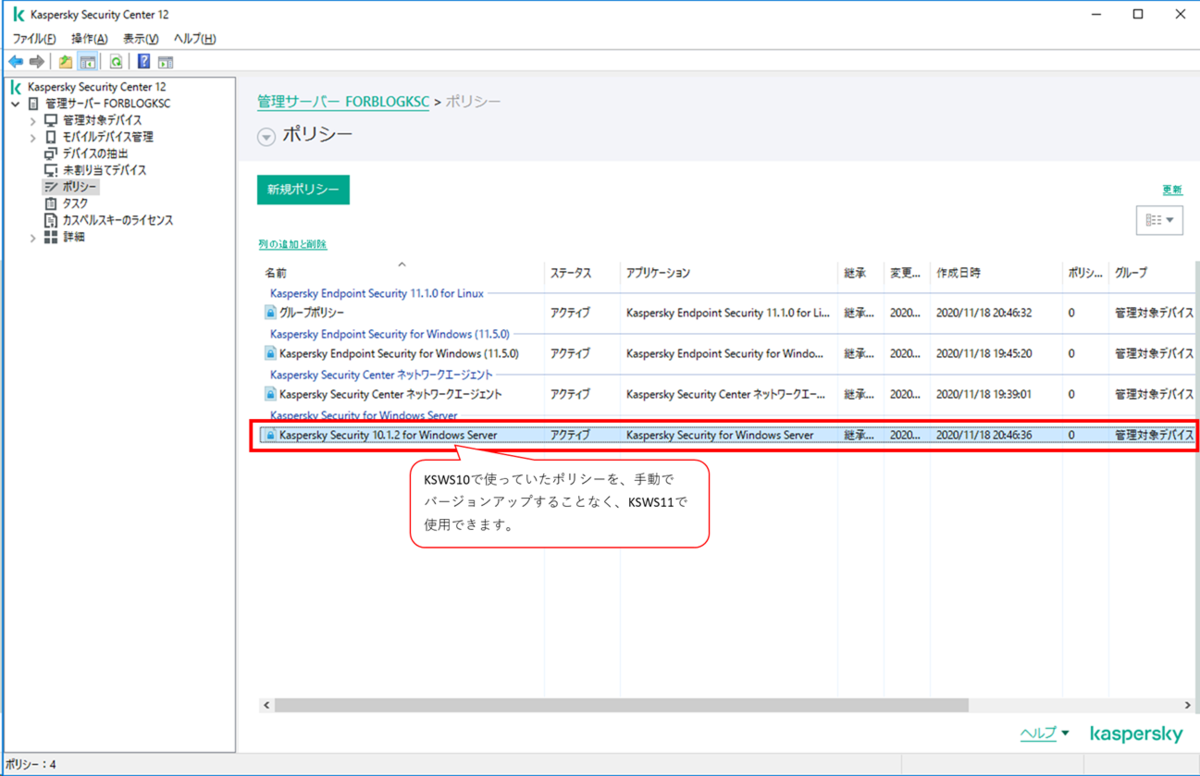Select Kaspersky Security Center ネットワークエージェント policy name
Screen dimensions: 1200x776
point(391,394)
